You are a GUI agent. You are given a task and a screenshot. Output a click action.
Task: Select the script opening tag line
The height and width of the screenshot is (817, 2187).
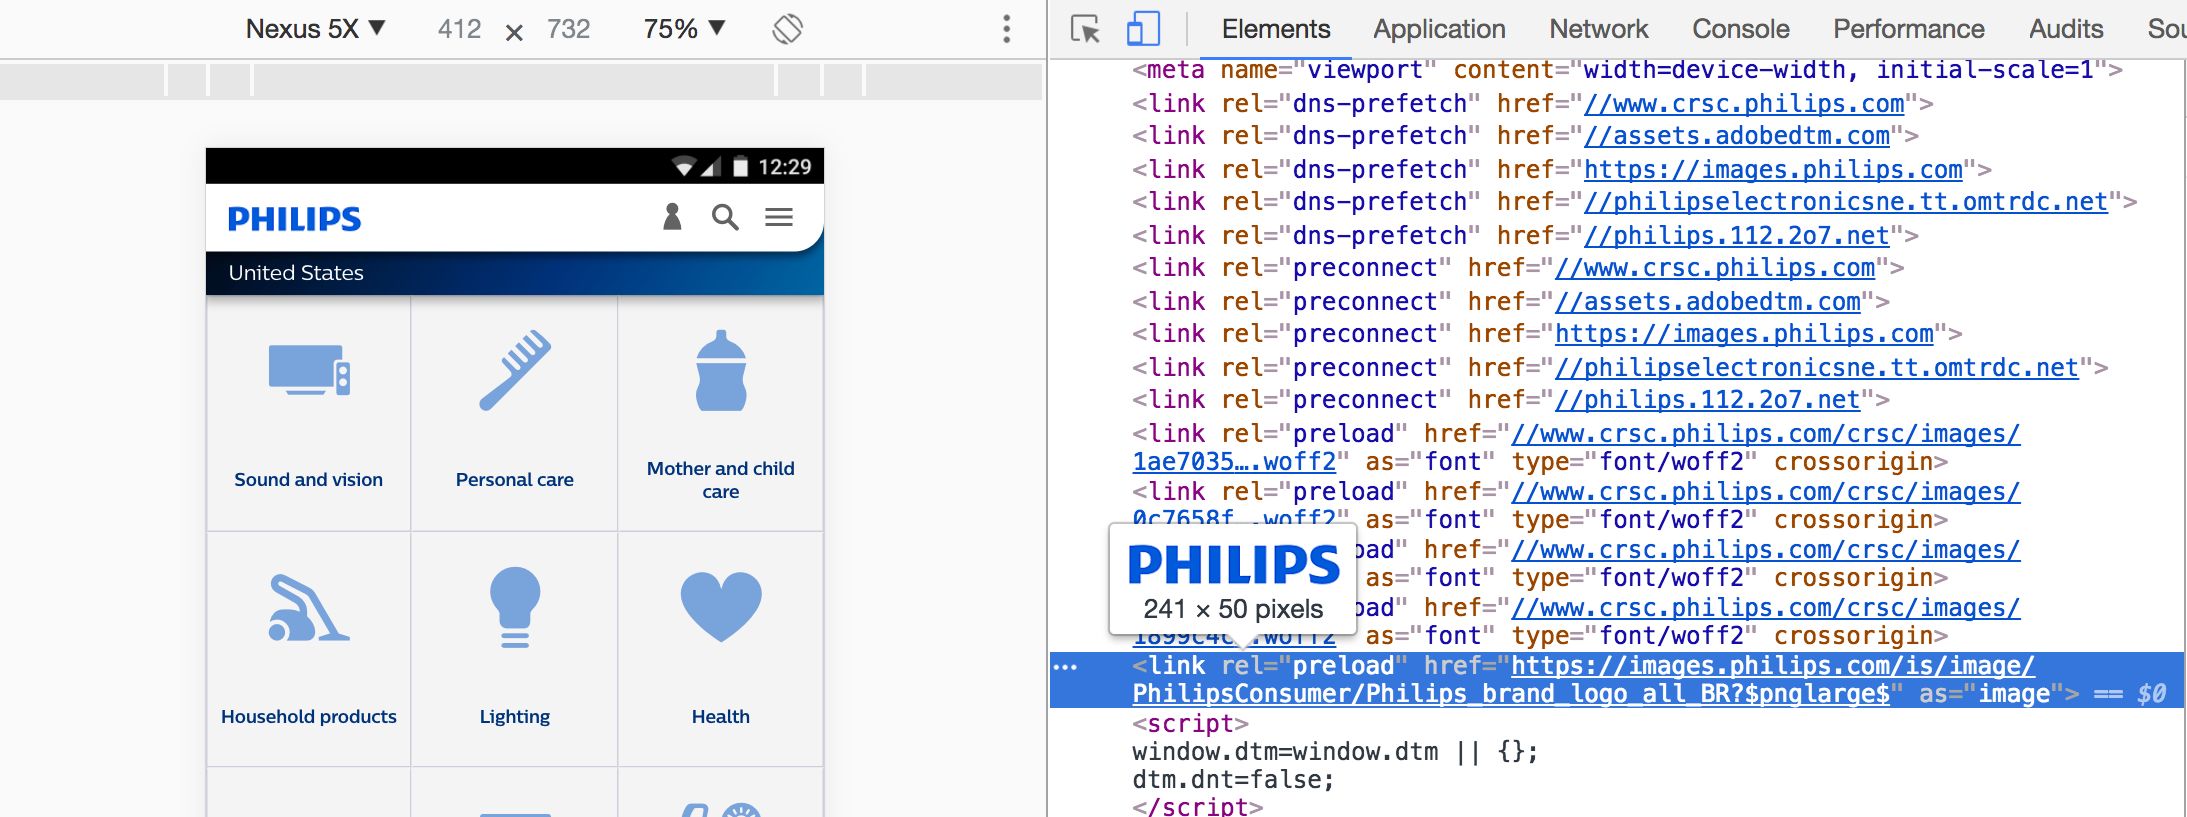click(x=1190, y=724)
